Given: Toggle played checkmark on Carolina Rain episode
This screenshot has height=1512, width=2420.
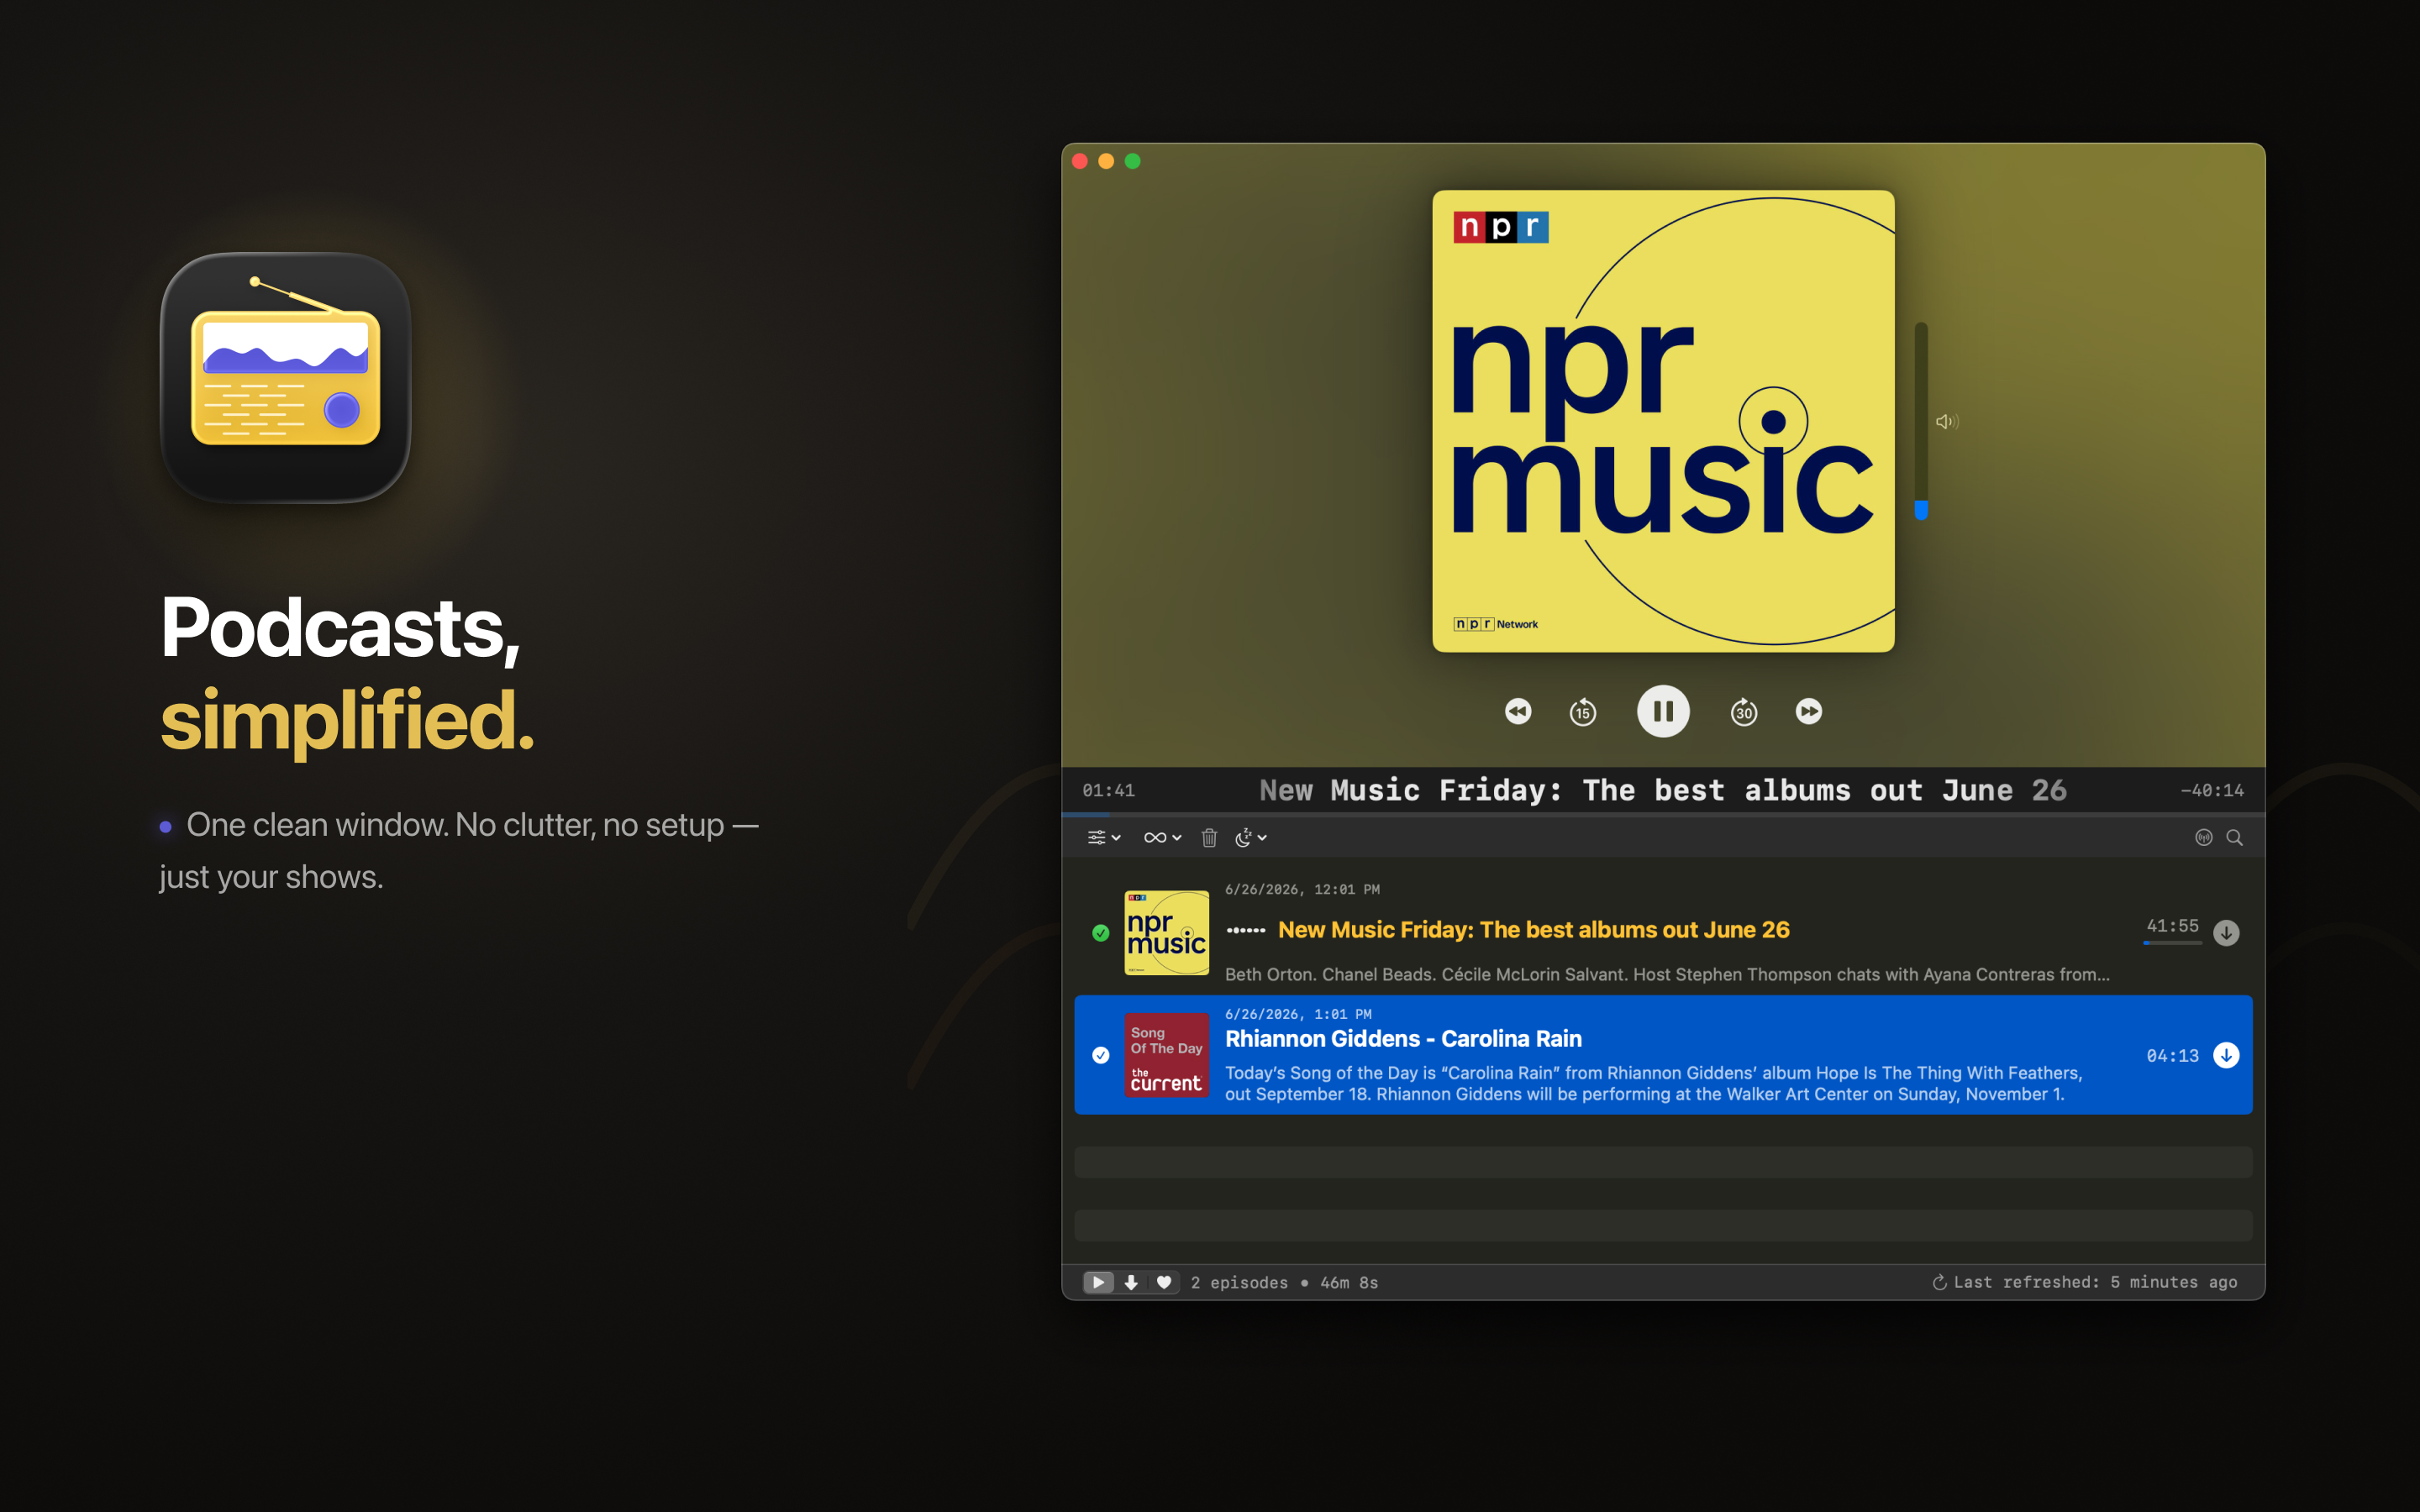Looking at the screenshot, I should (1101, 1055).
